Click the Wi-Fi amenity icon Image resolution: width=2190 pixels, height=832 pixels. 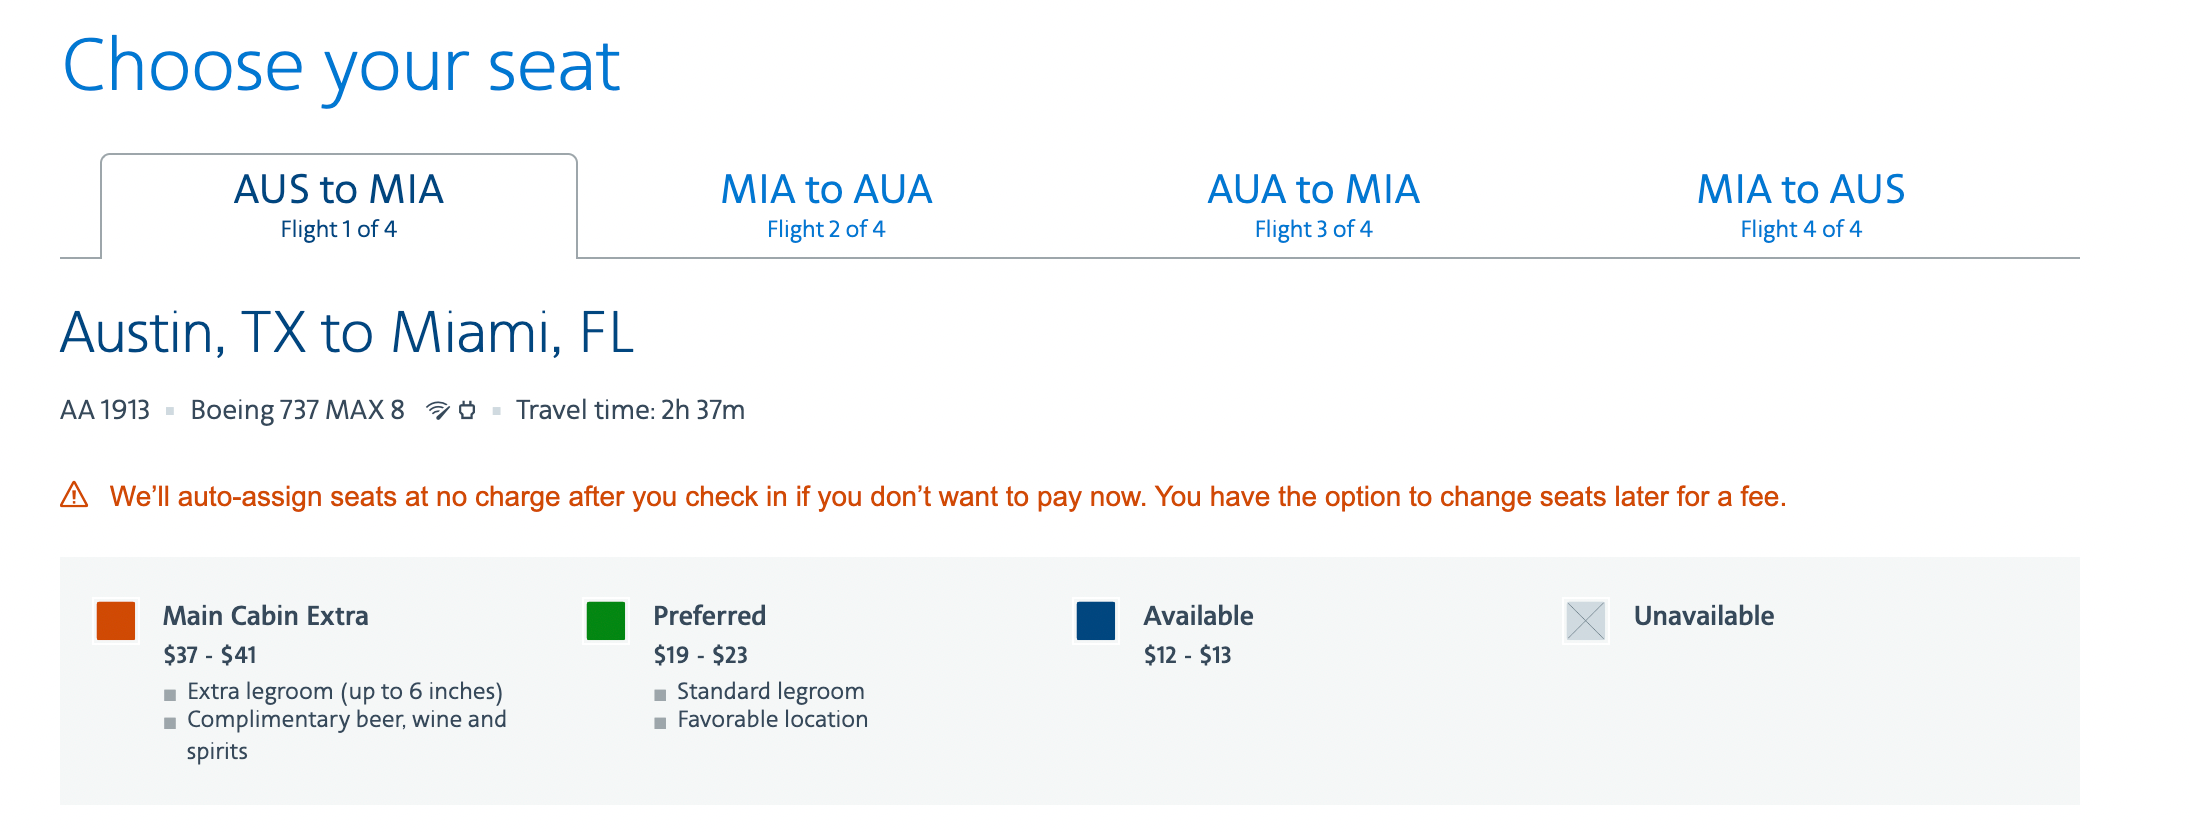point(438,410)
